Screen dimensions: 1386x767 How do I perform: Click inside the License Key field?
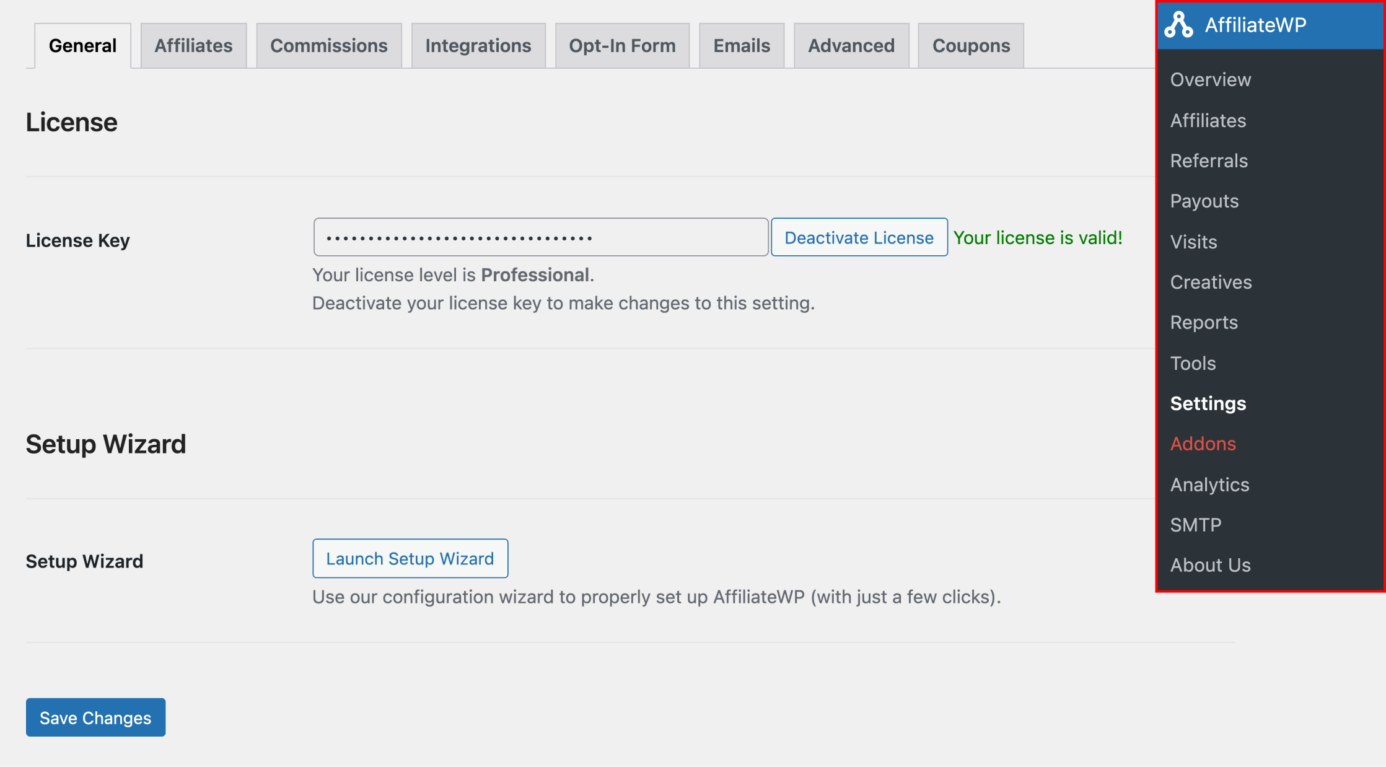540,237
